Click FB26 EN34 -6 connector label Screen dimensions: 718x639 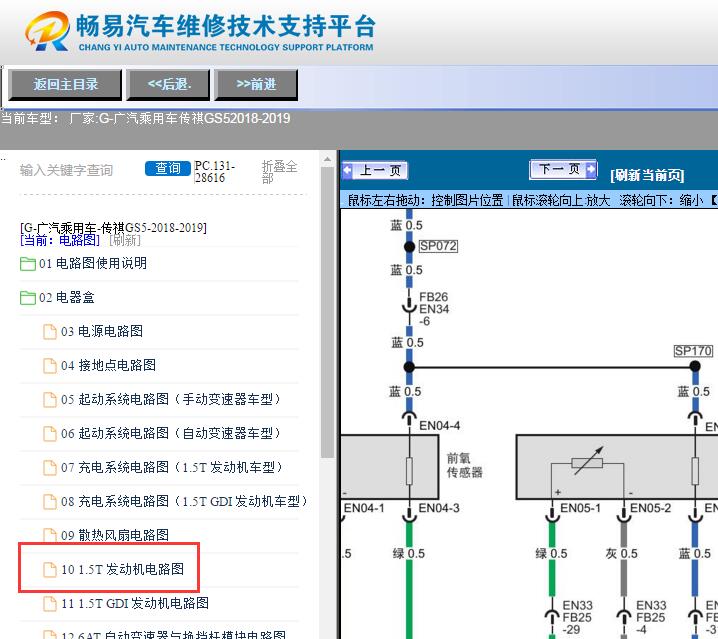tap(434, 309)
